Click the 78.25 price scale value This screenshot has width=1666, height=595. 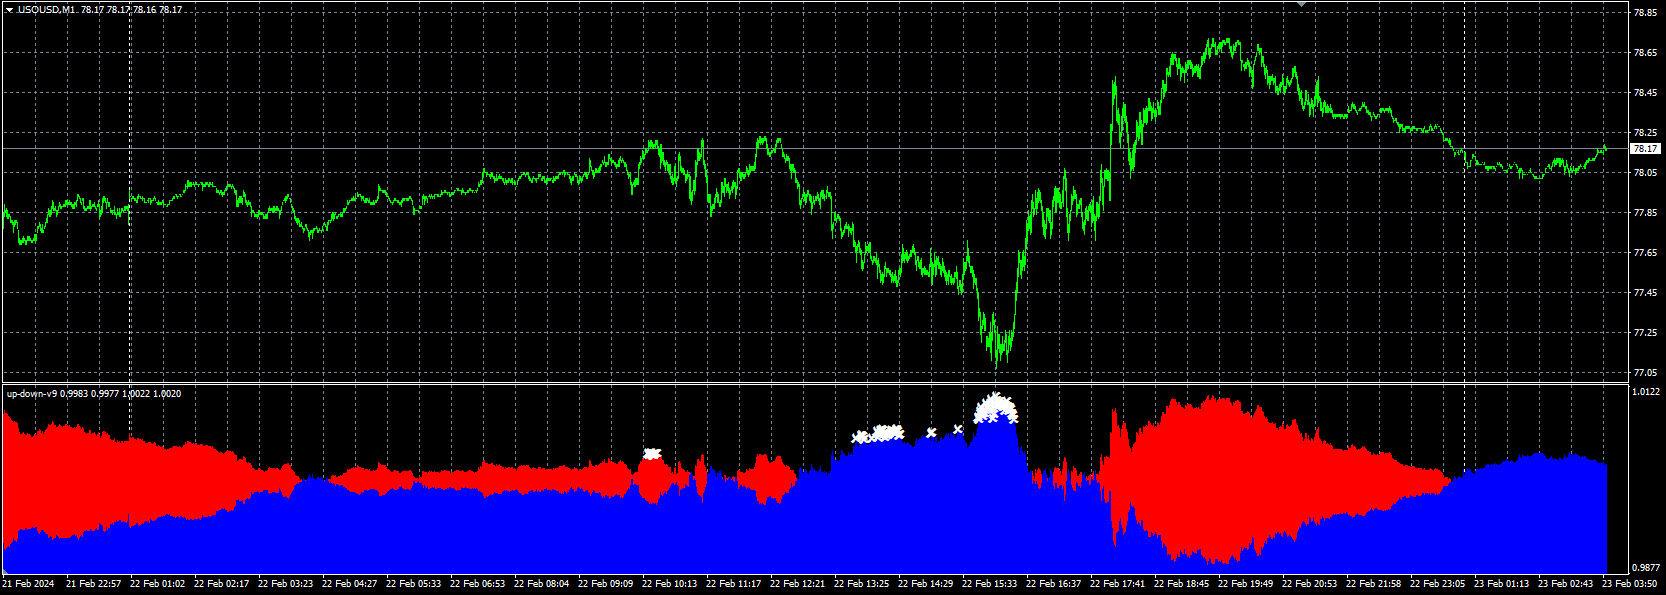(x=1645, y=133)
